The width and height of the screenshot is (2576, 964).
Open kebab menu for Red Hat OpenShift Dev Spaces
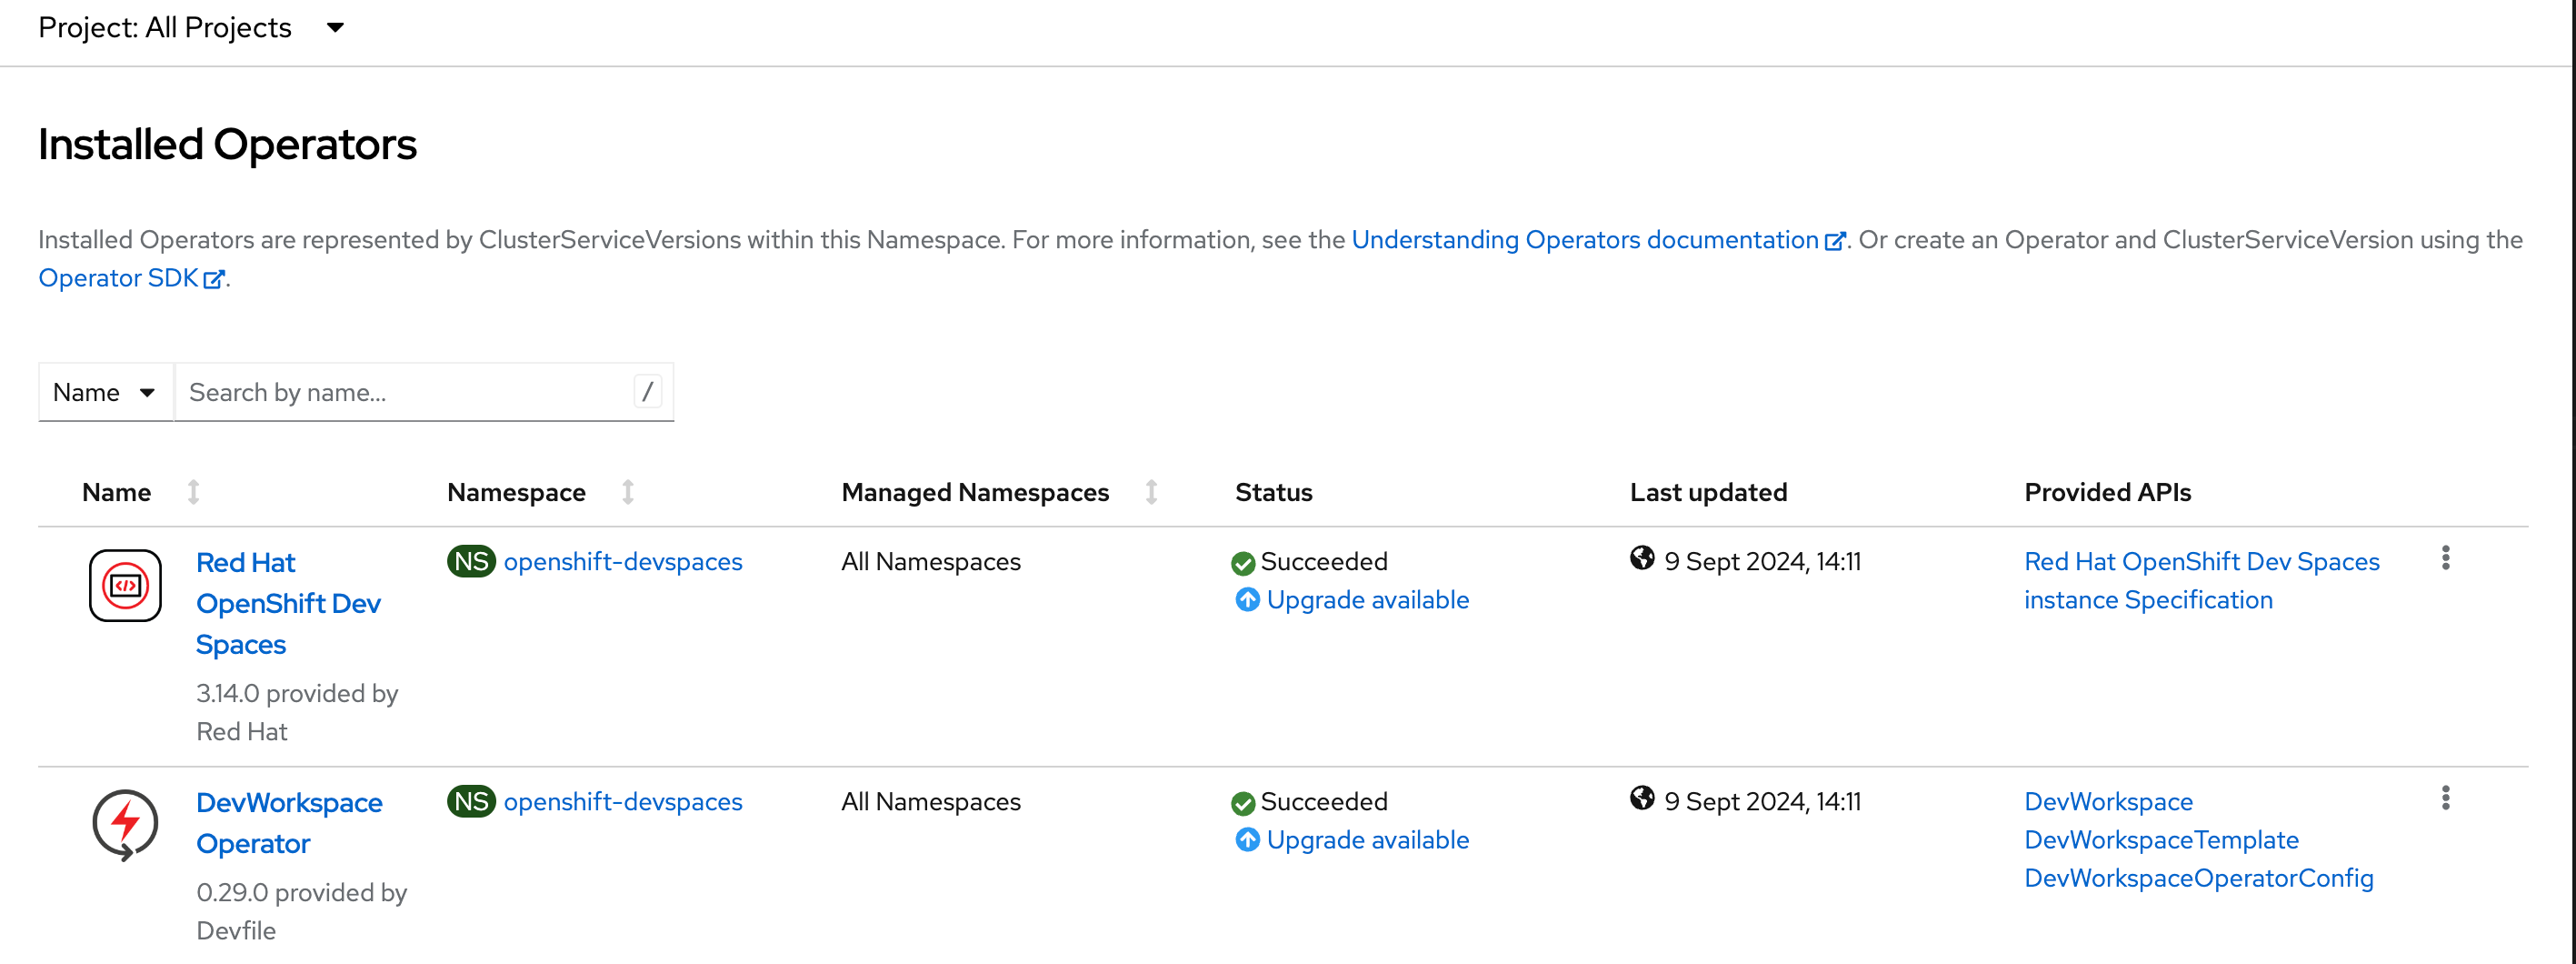click(2445, 558)
